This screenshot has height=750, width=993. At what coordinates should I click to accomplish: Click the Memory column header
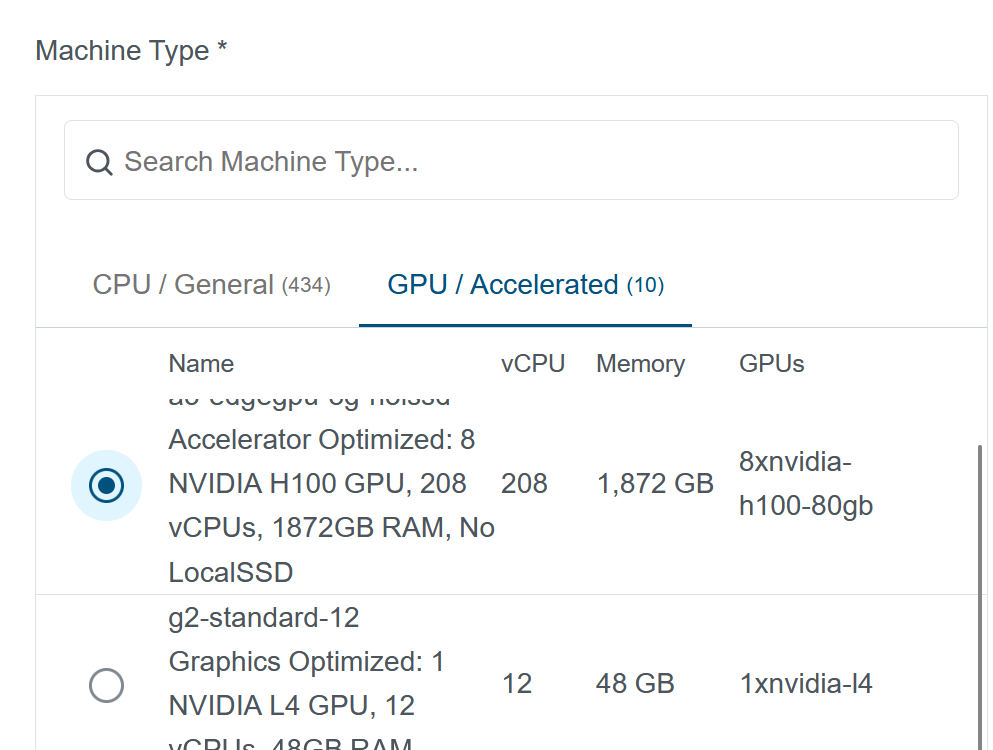640,364
